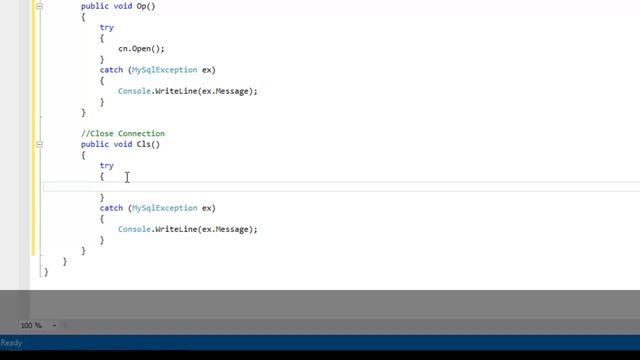Select 'public void Op()' declaration text
The image size is (640, 360).
click(x=118, y=6)
